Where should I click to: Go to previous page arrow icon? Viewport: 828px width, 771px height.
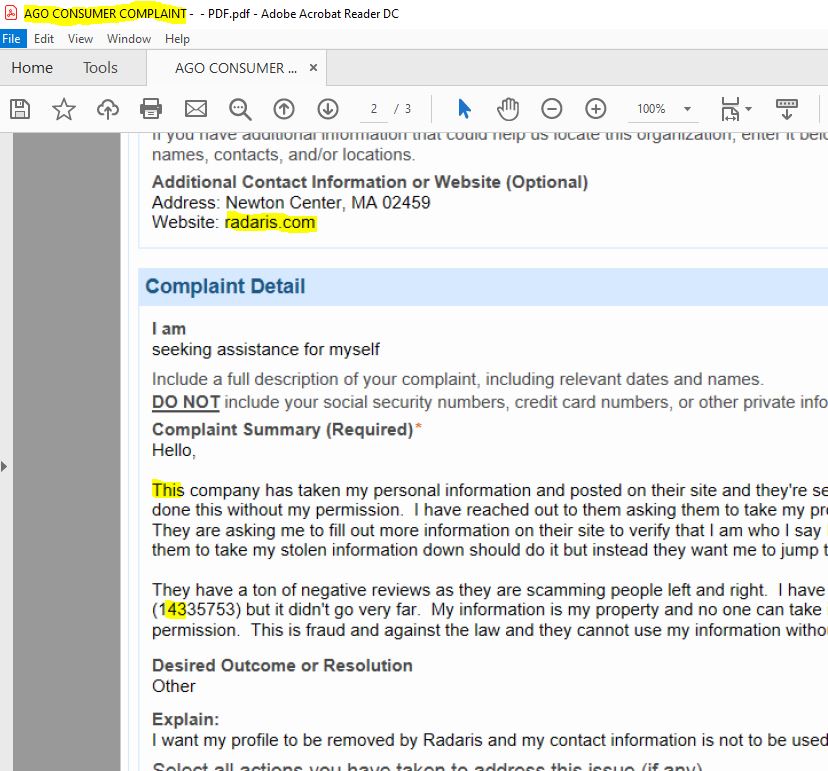[x=284, y=109]
